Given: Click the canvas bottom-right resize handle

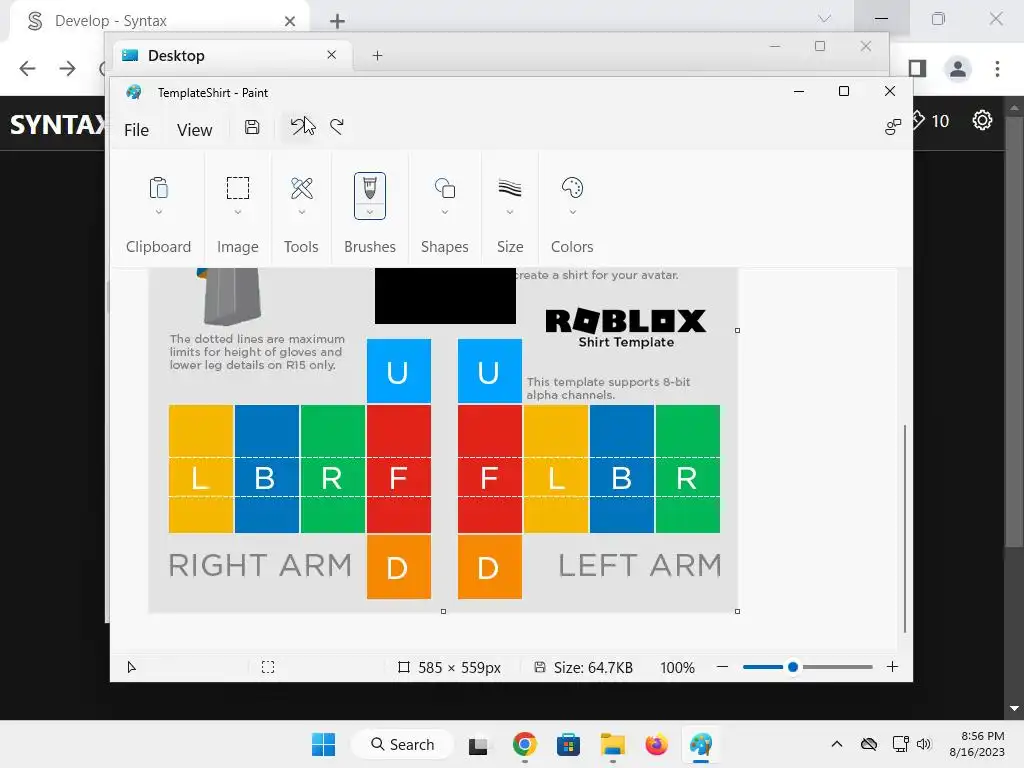Looking at the screenshot, I should tap(737, 611).
